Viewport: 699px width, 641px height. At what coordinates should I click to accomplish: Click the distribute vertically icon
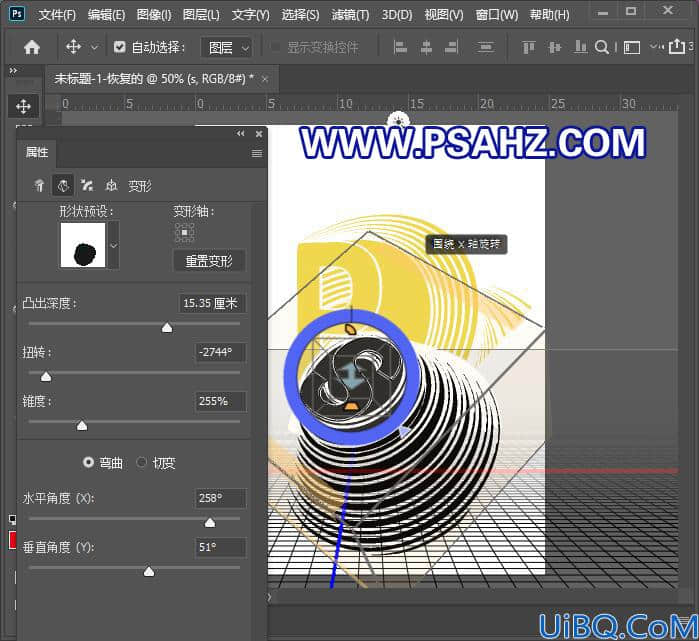pos(485,47)
